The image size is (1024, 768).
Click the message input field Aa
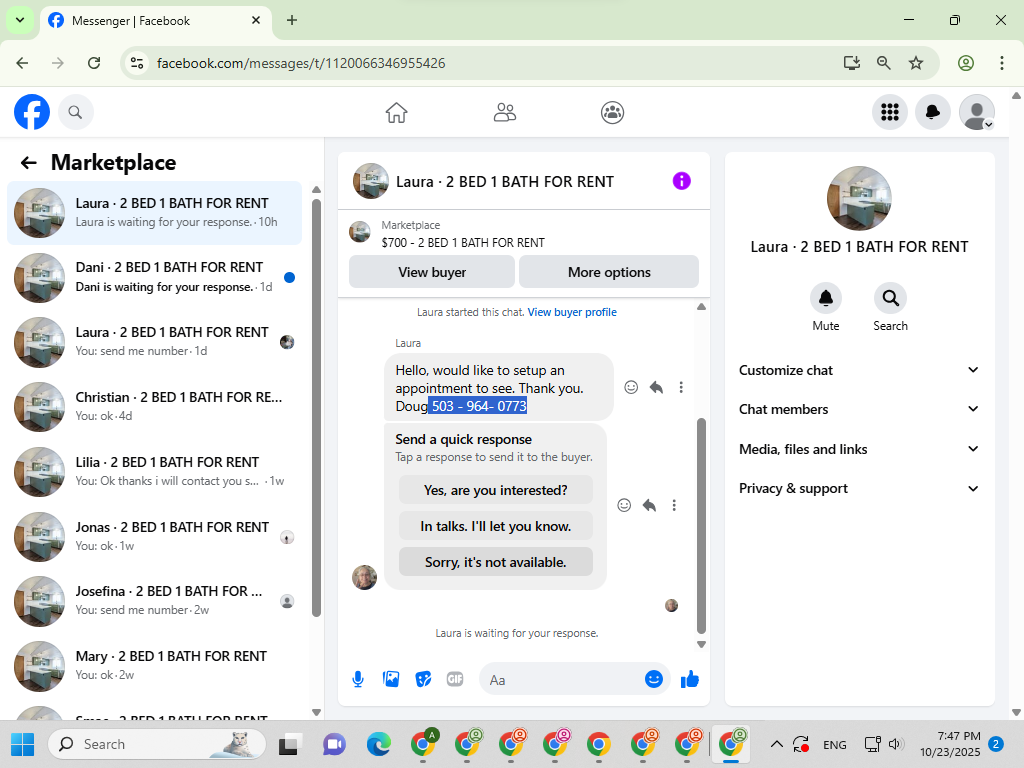(562, 680)
